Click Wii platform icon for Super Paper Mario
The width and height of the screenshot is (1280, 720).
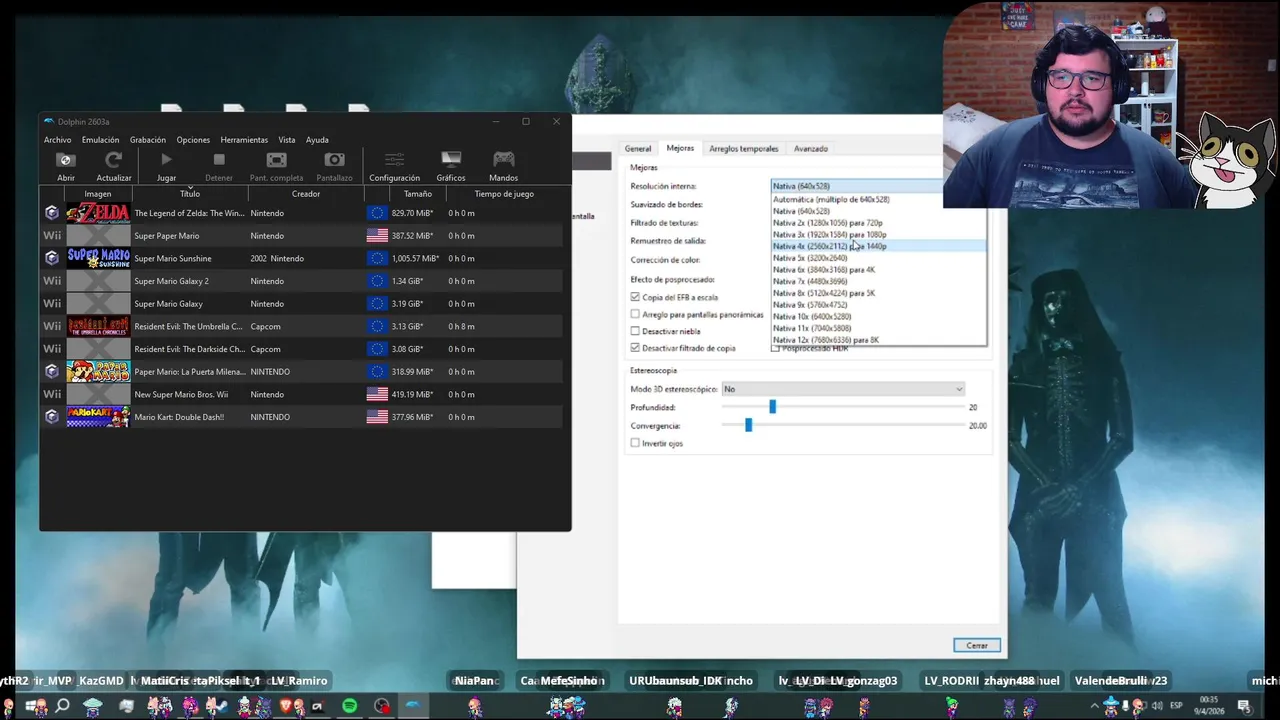(x=52, y=236)
